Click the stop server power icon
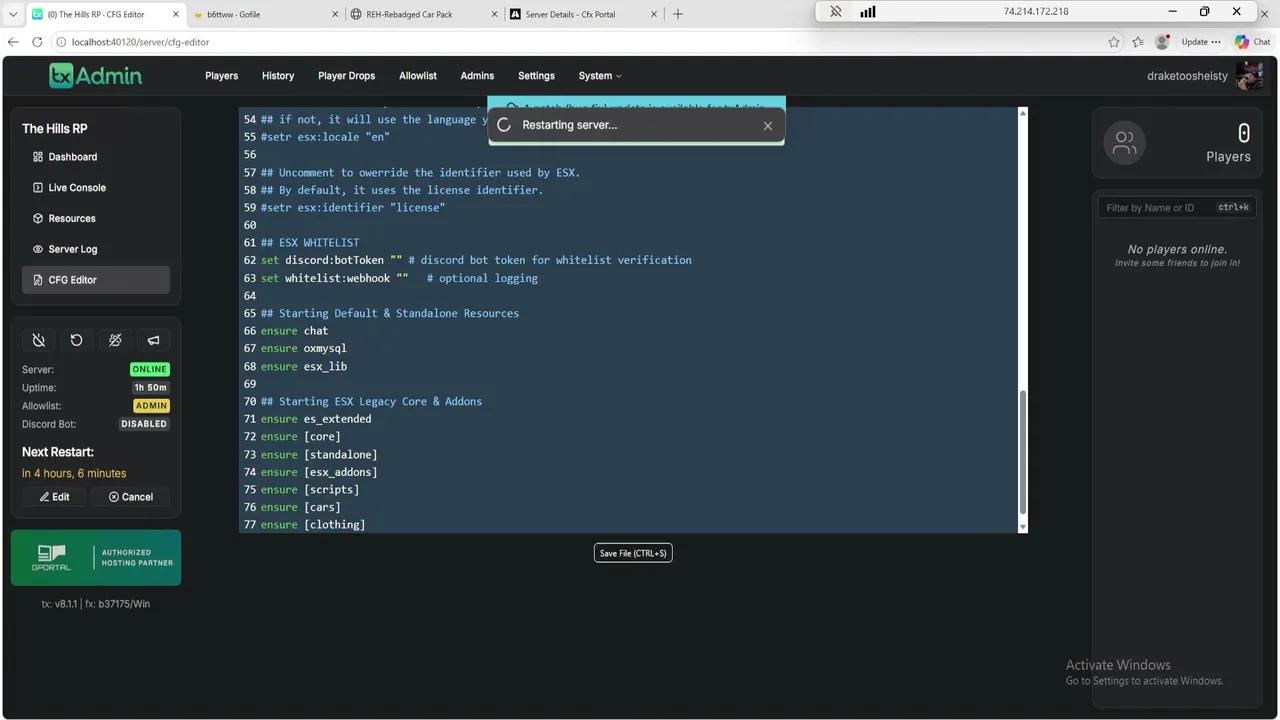The height and width of the screenshot is (720, 1280). [39, 340]
